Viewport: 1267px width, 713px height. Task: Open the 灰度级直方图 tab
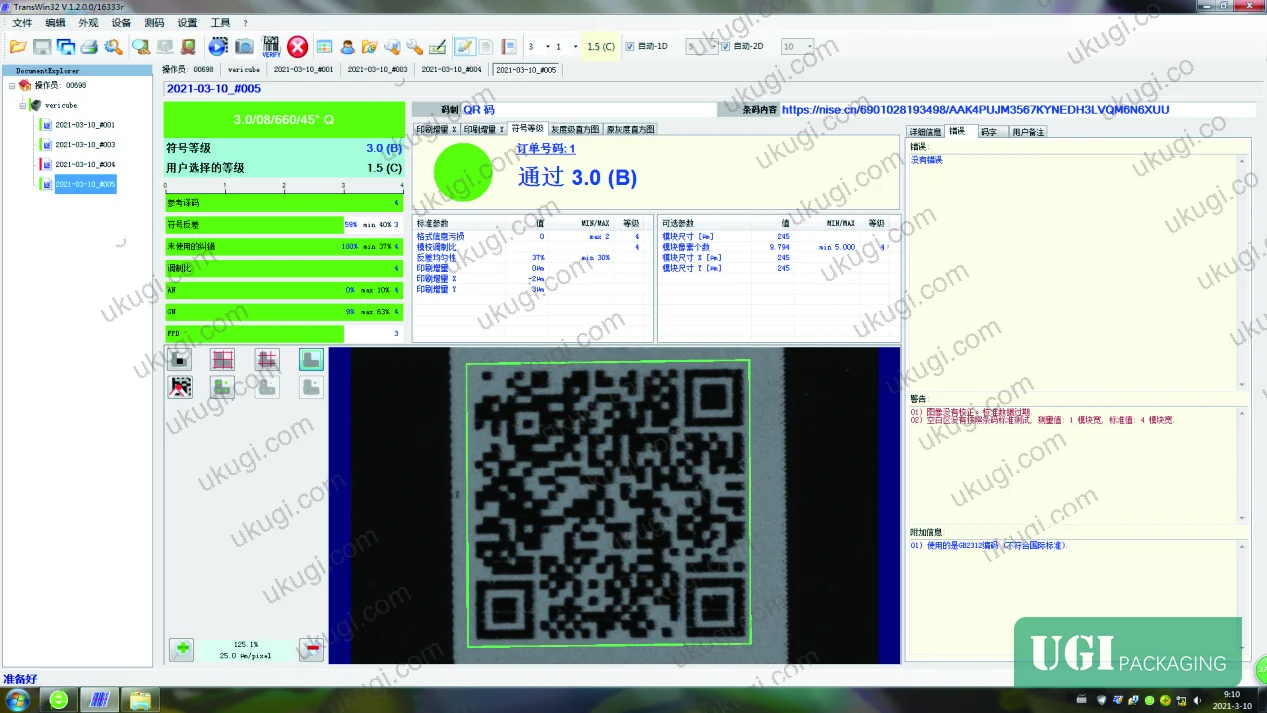pos(575,129)
